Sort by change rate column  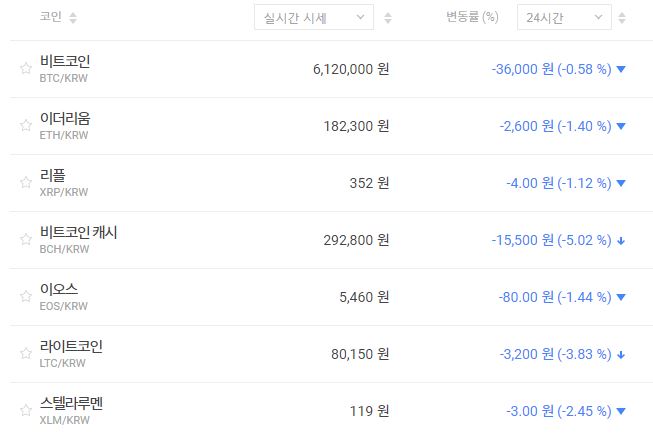pos(622,18)
